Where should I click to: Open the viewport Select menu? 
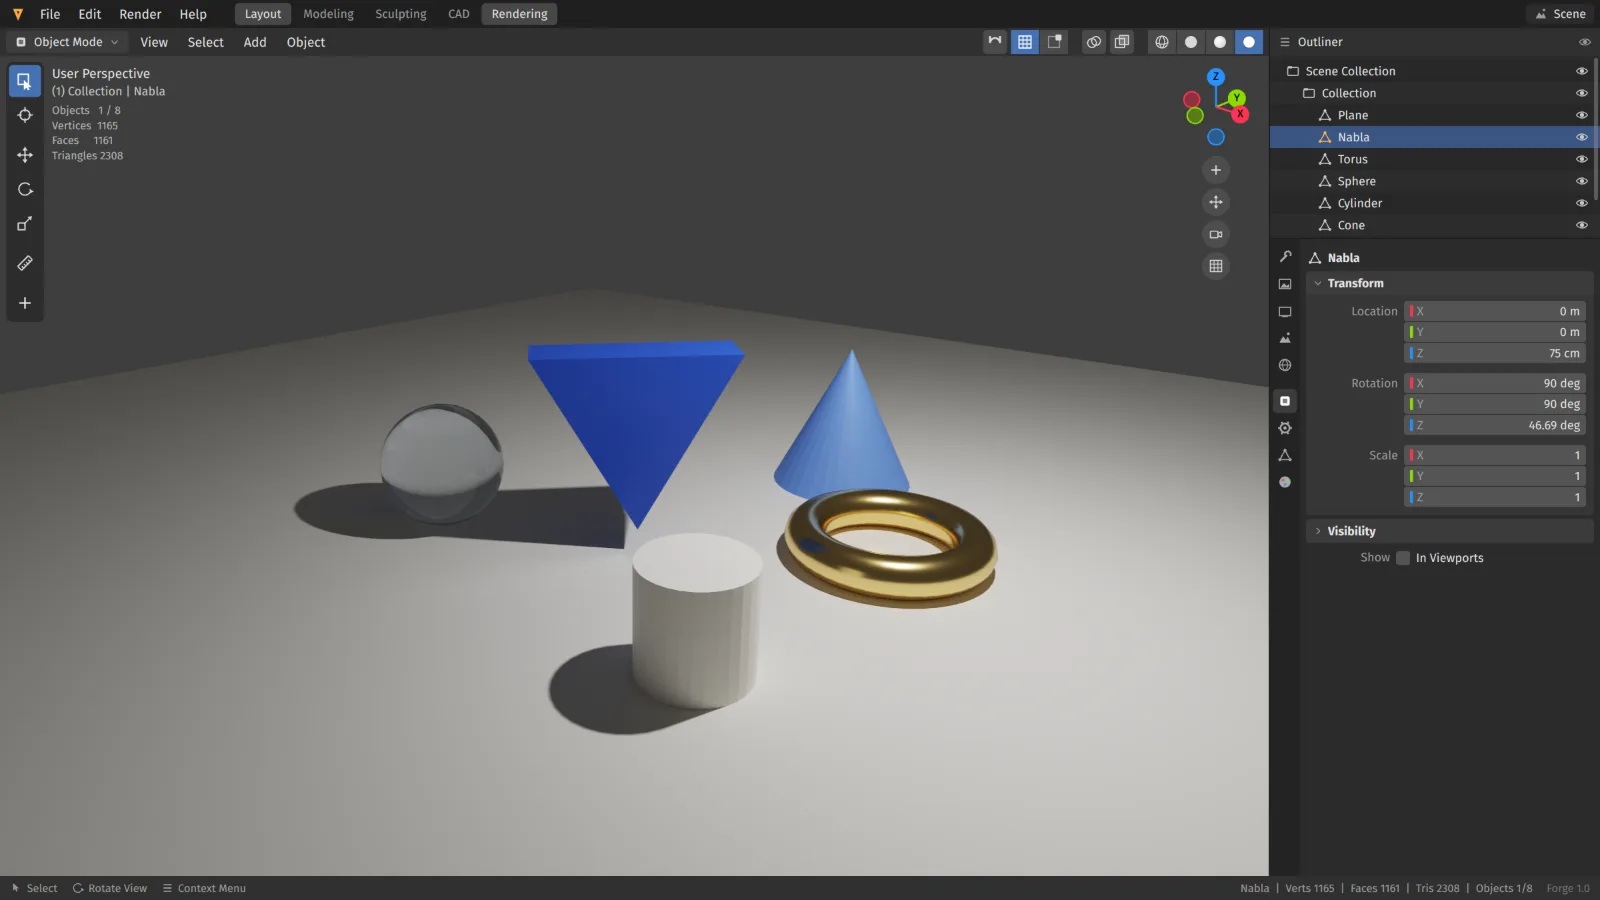(x=205, y=42)
